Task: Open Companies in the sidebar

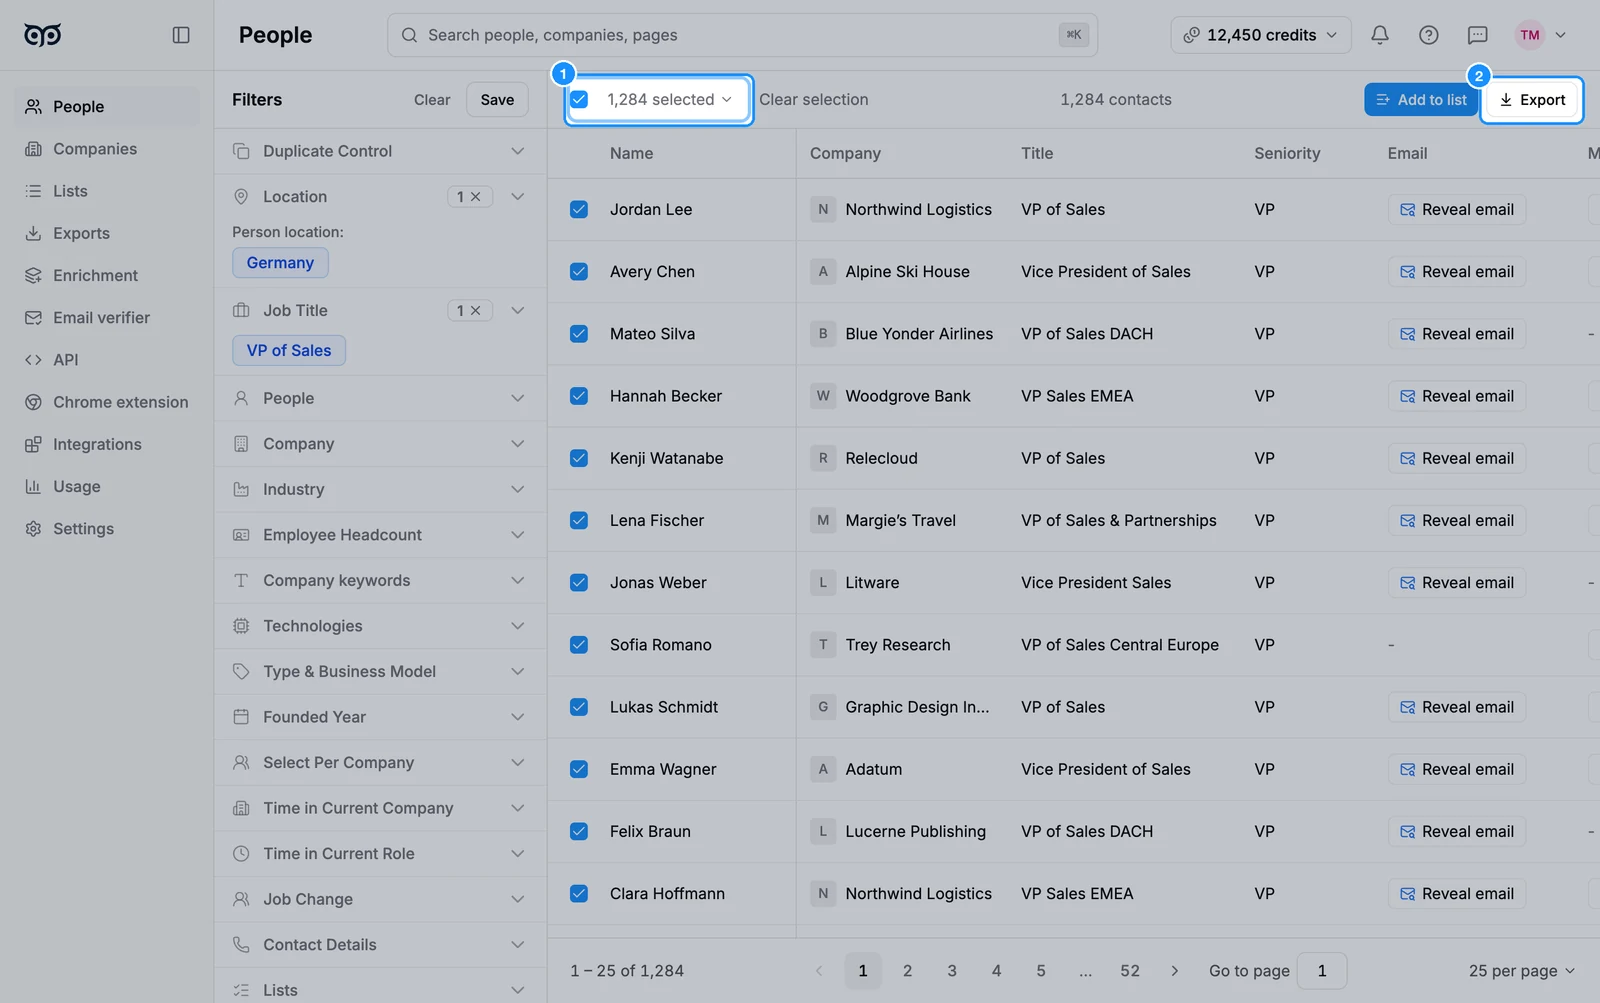Action: pos(107,149)
